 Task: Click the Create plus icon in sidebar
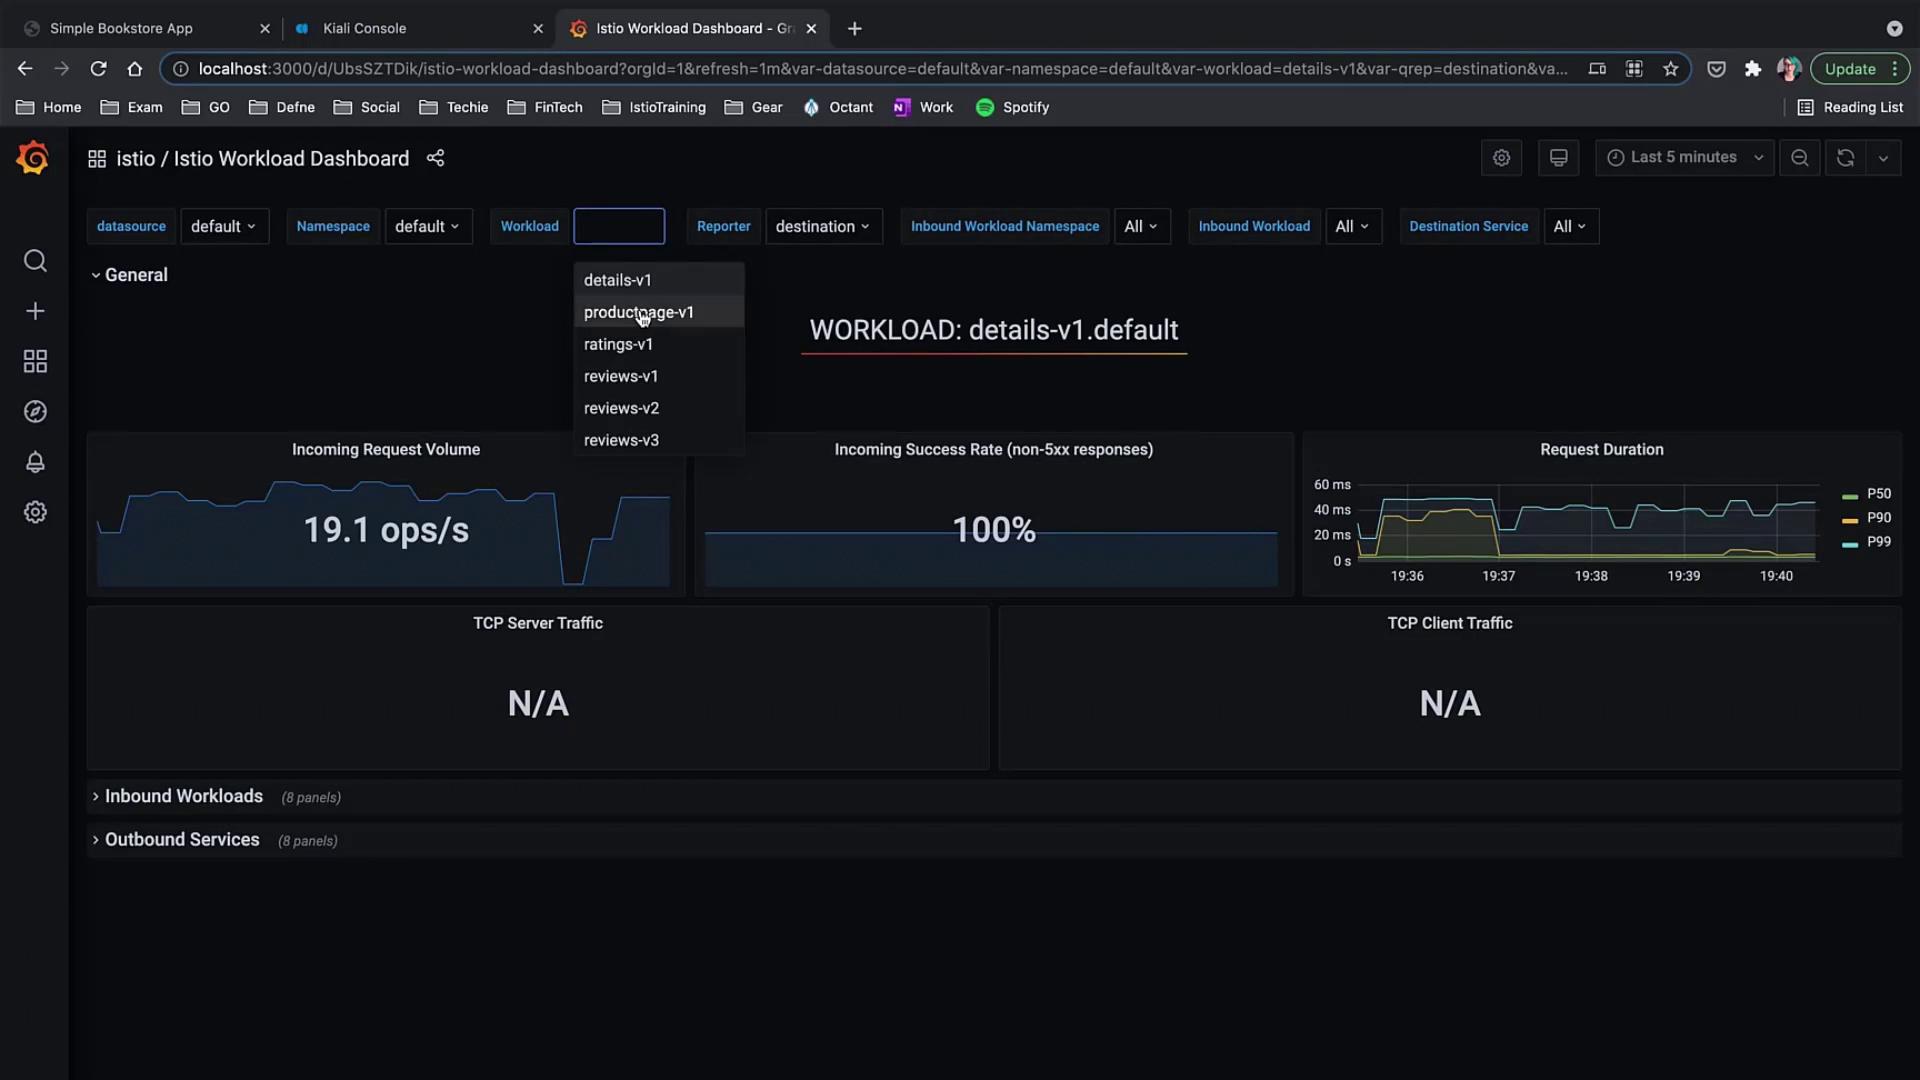(x=35, y=311)
